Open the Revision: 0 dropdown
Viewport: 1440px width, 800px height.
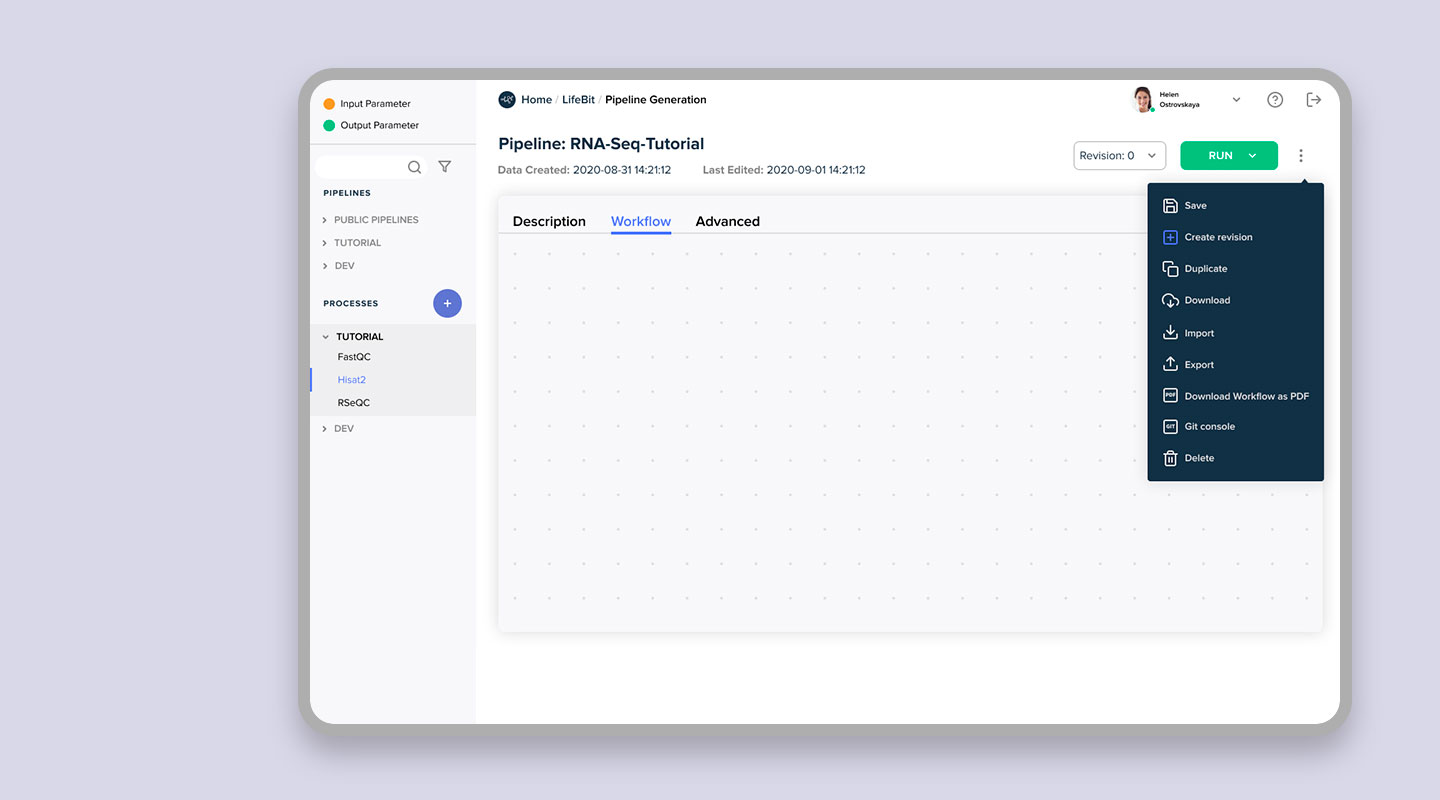1120,156
